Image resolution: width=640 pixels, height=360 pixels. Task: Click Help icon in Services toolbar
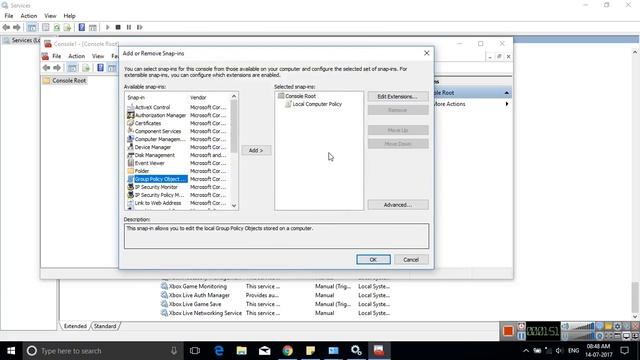tap(82, 27)
